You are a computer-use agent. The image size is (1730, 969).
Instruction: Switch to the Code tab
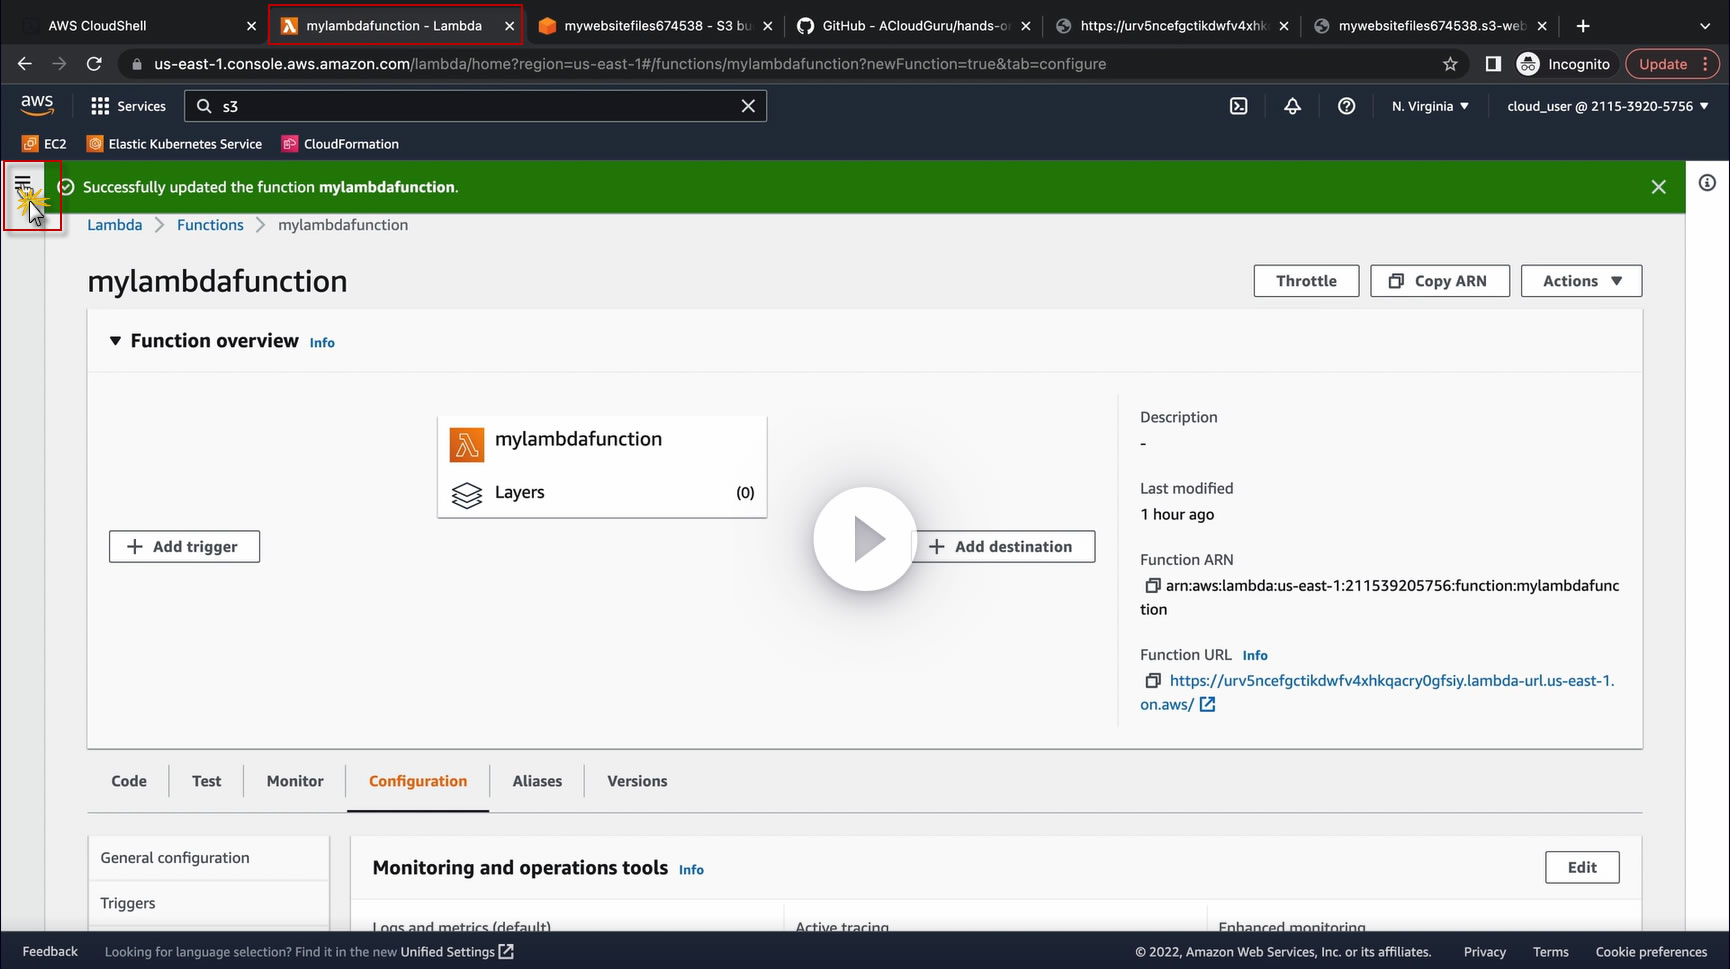pyautogui.click(x=129, y=781)
